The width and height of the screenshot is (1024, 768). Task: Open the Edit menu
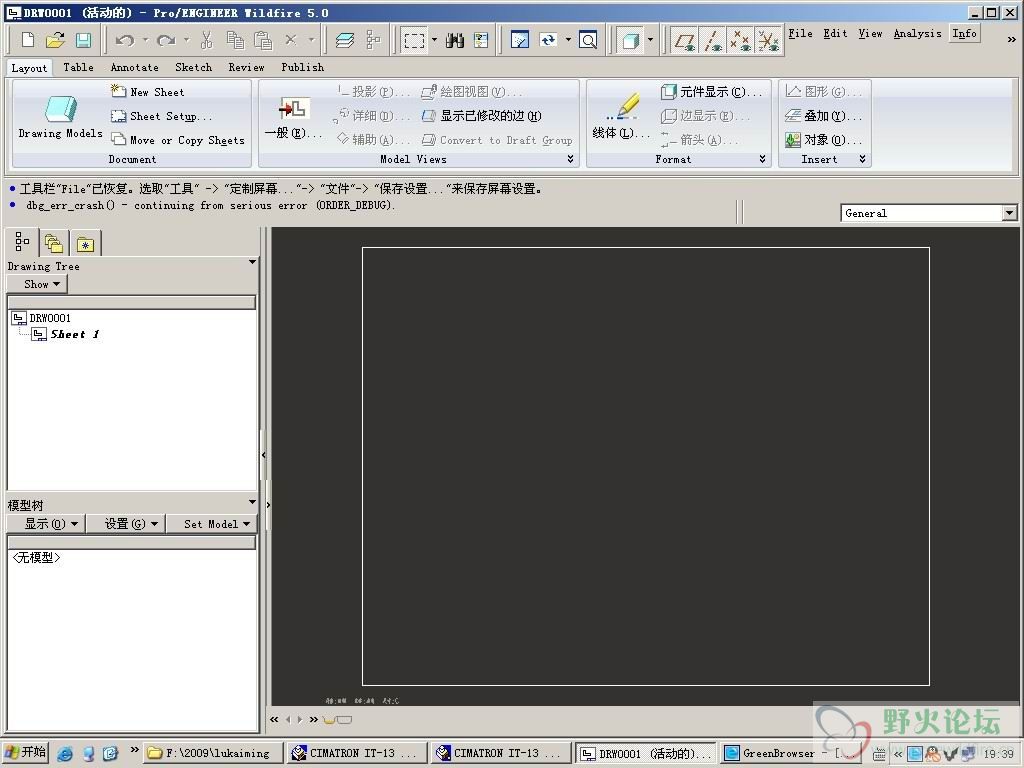835,33
